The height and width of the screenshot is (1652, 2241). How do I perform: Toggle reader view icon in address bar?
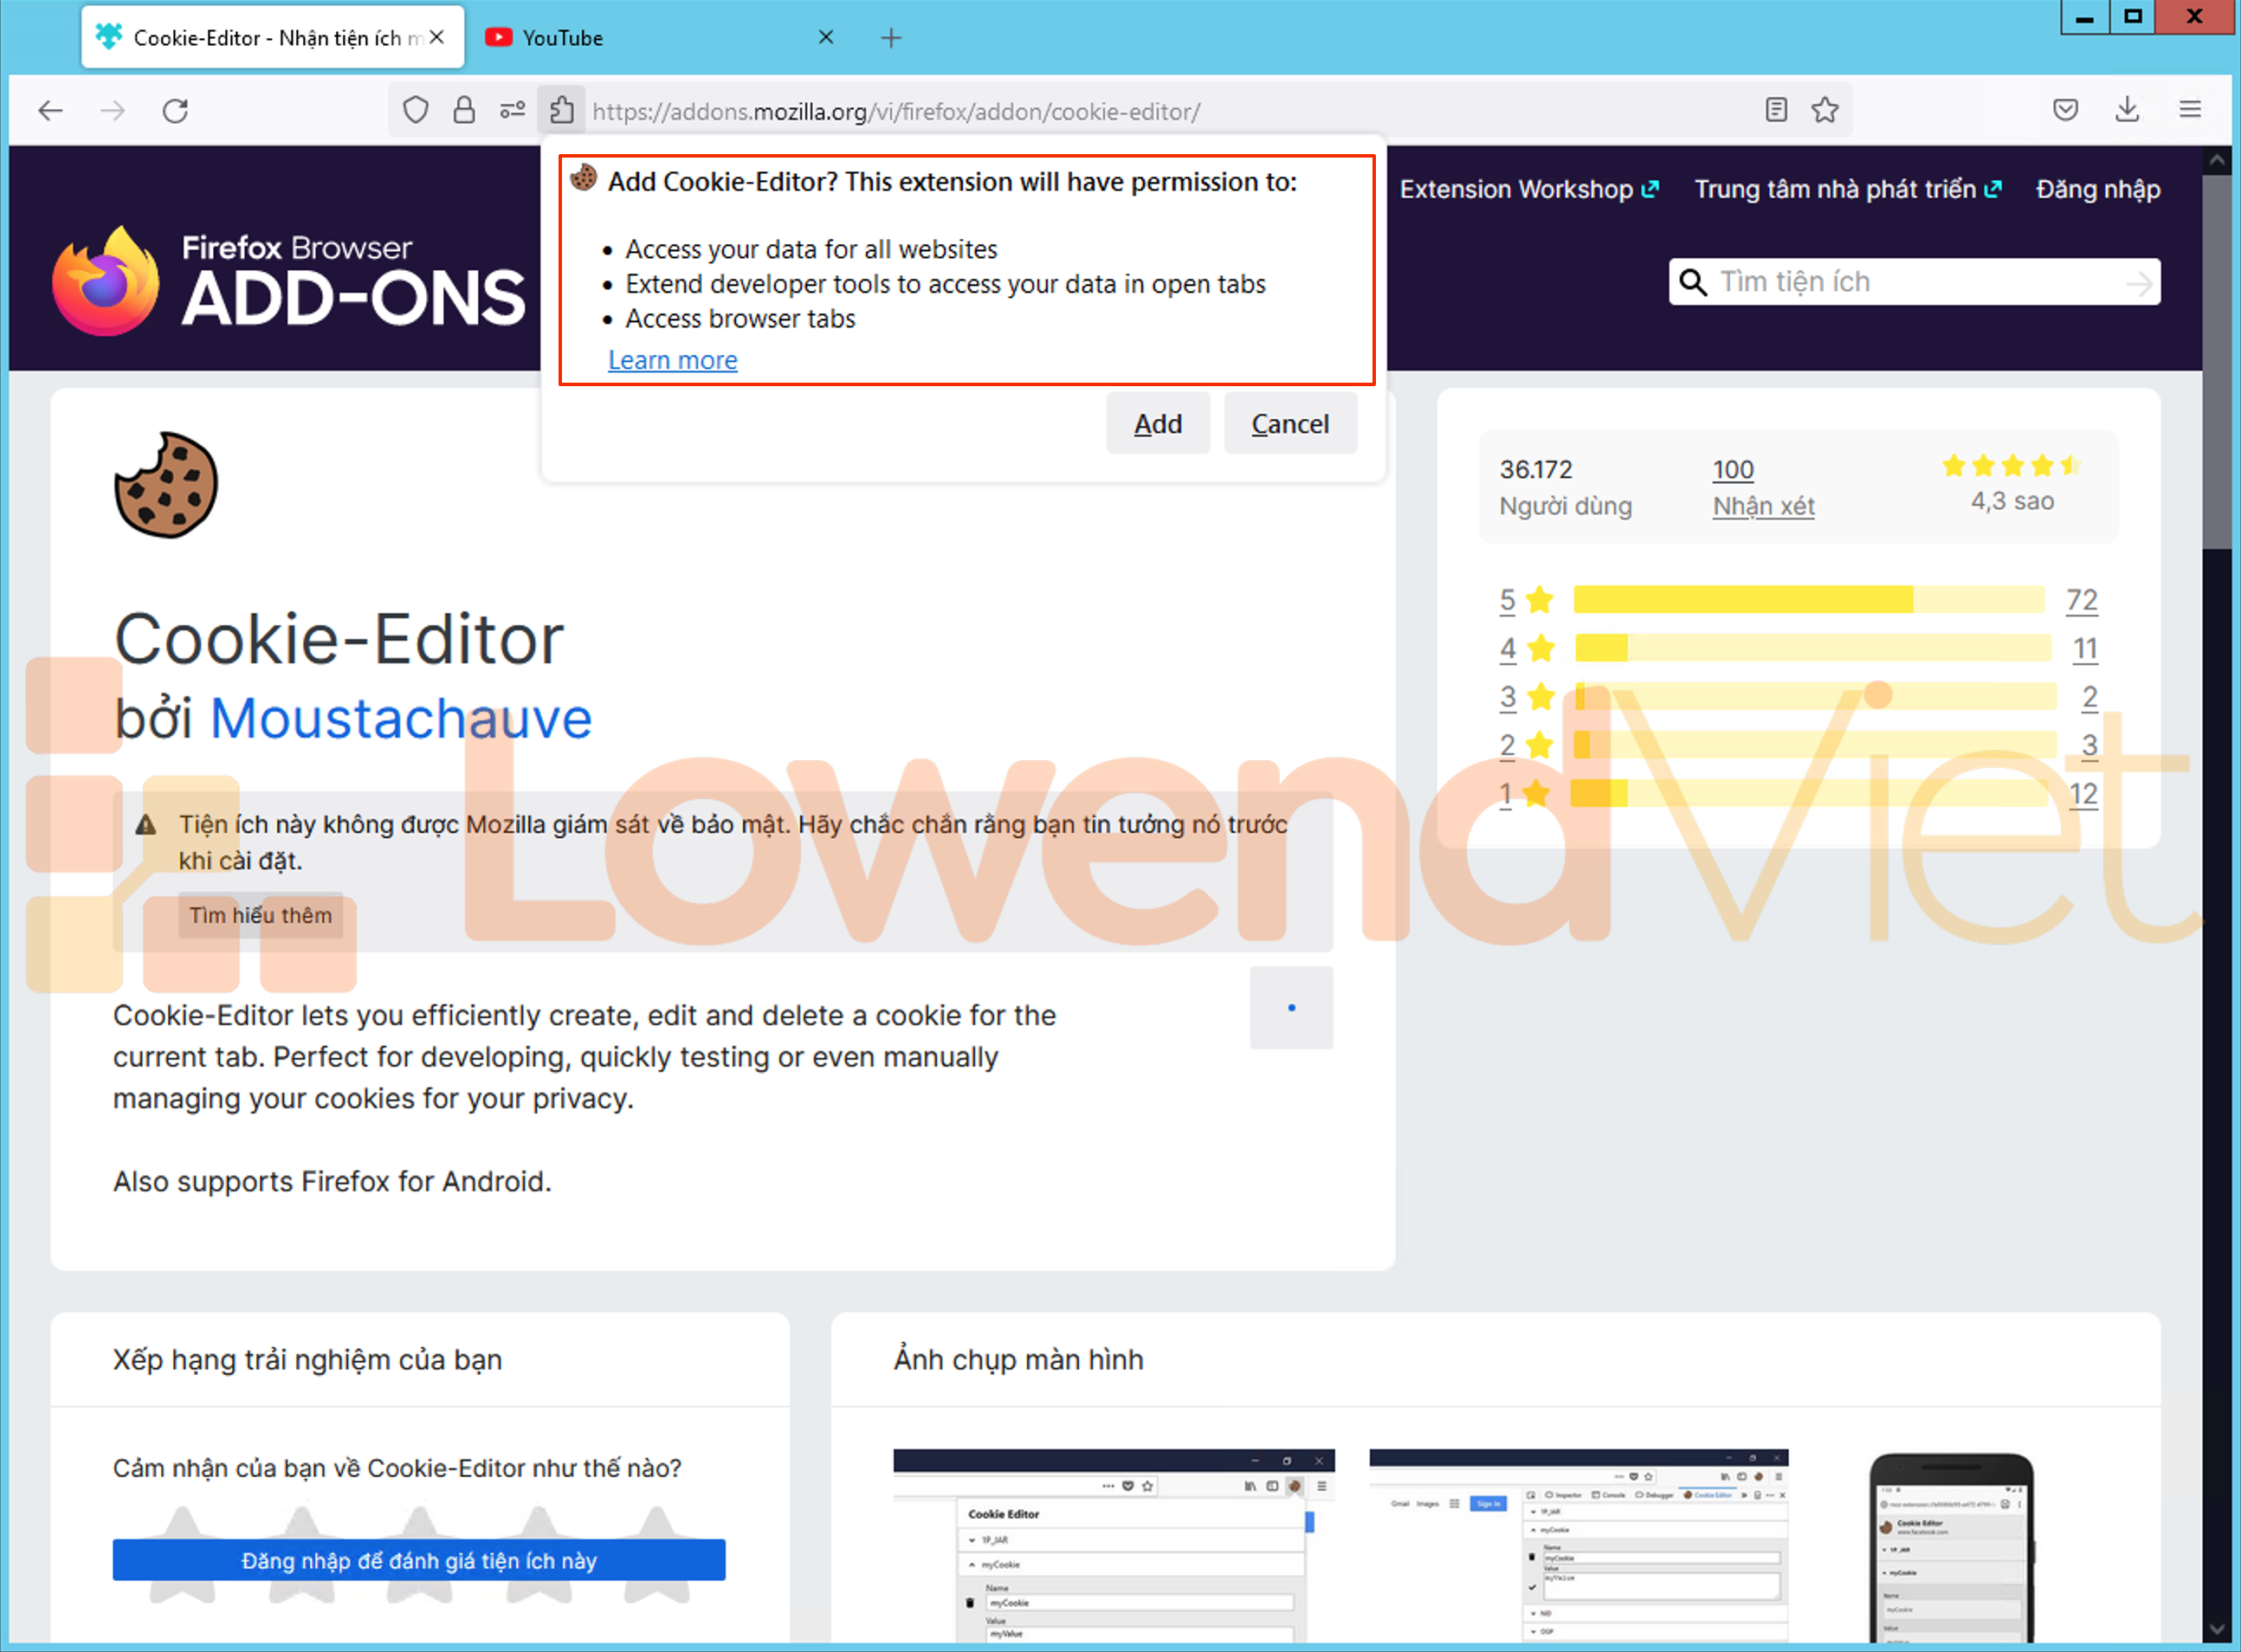pos(1776,110)
